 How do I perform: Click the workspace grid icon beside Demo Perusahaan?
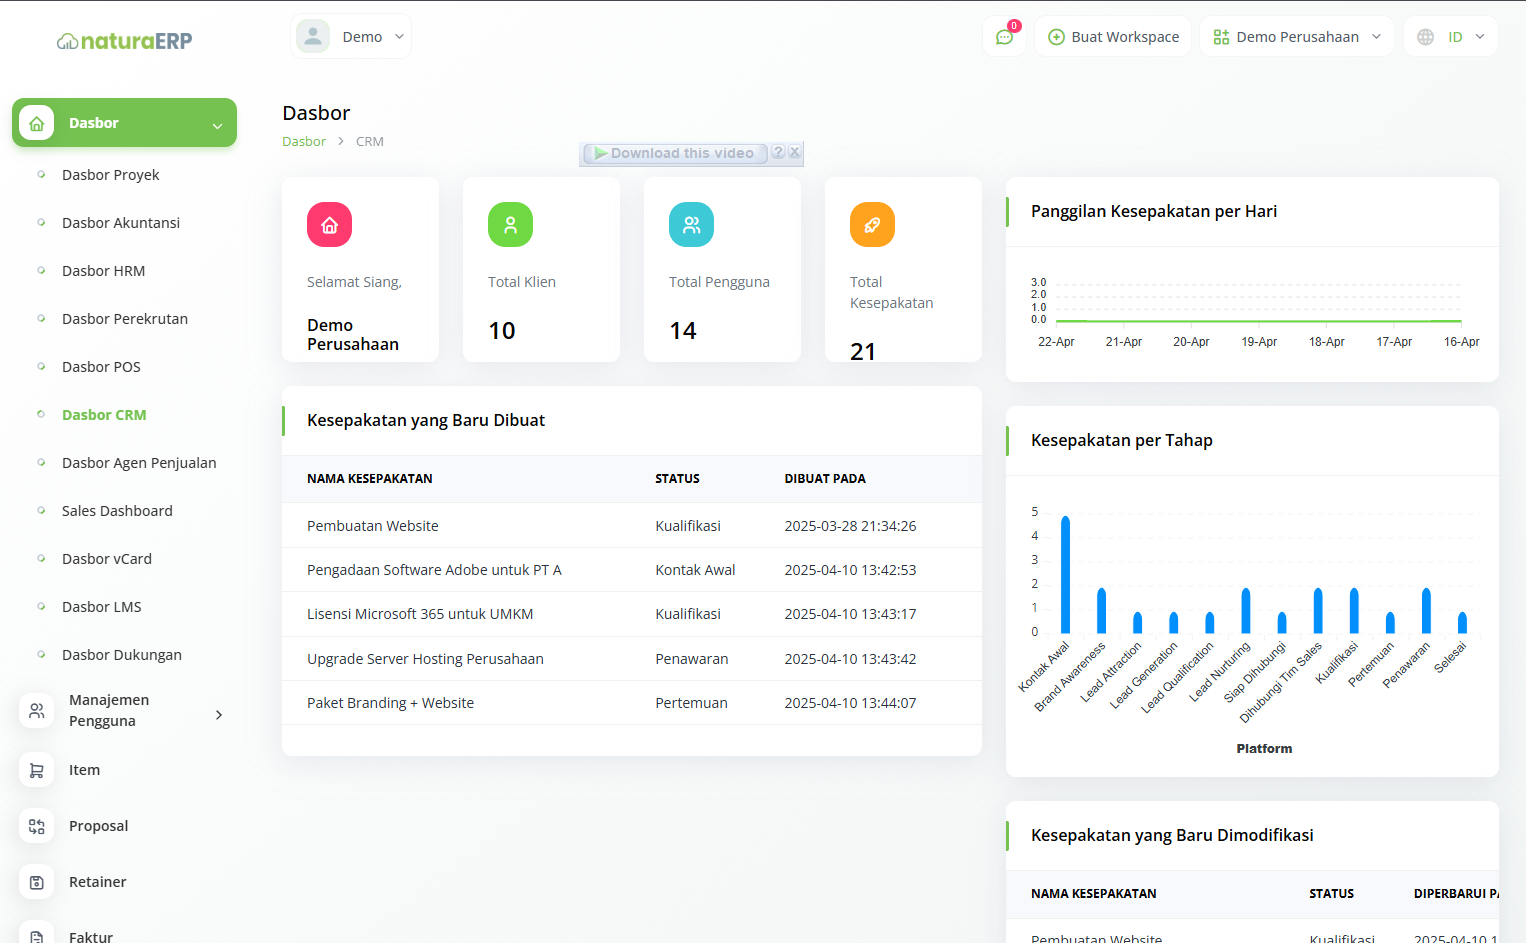click(1221, 37)
